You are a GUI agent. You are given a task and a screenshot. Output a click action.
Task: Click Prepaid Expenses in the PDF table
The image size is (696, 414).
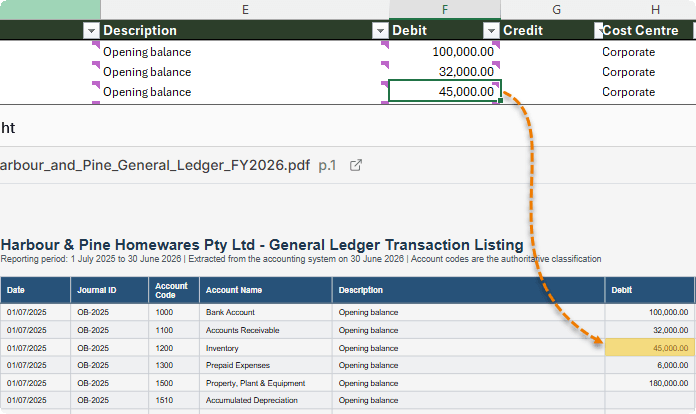coord(237,365)
